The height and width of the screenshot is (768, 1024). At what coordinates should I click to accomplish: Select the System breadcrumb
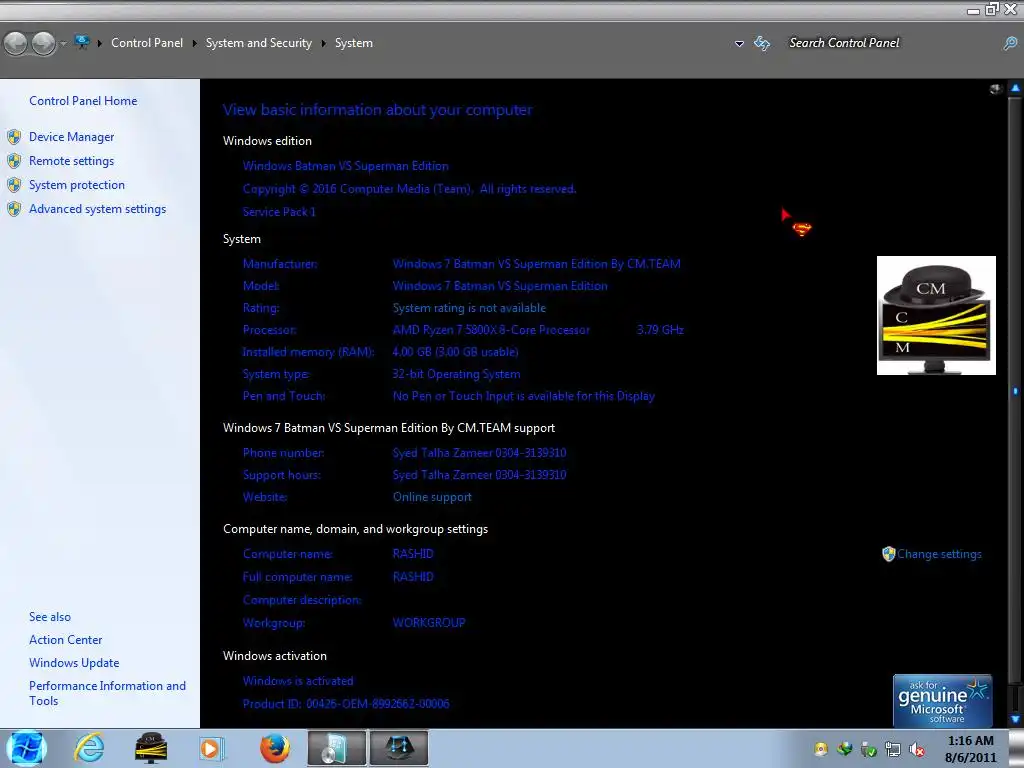click(x=354, y=42)
